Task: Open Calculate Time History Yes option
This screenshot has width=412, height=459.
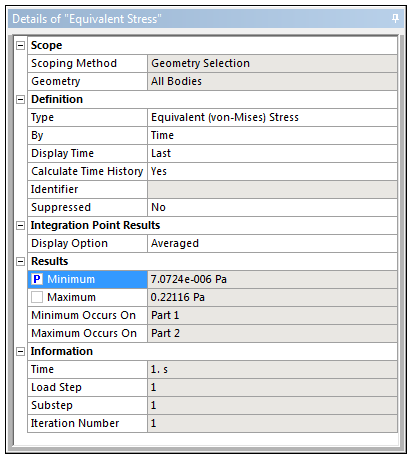Action: click(x=272, y=171)
